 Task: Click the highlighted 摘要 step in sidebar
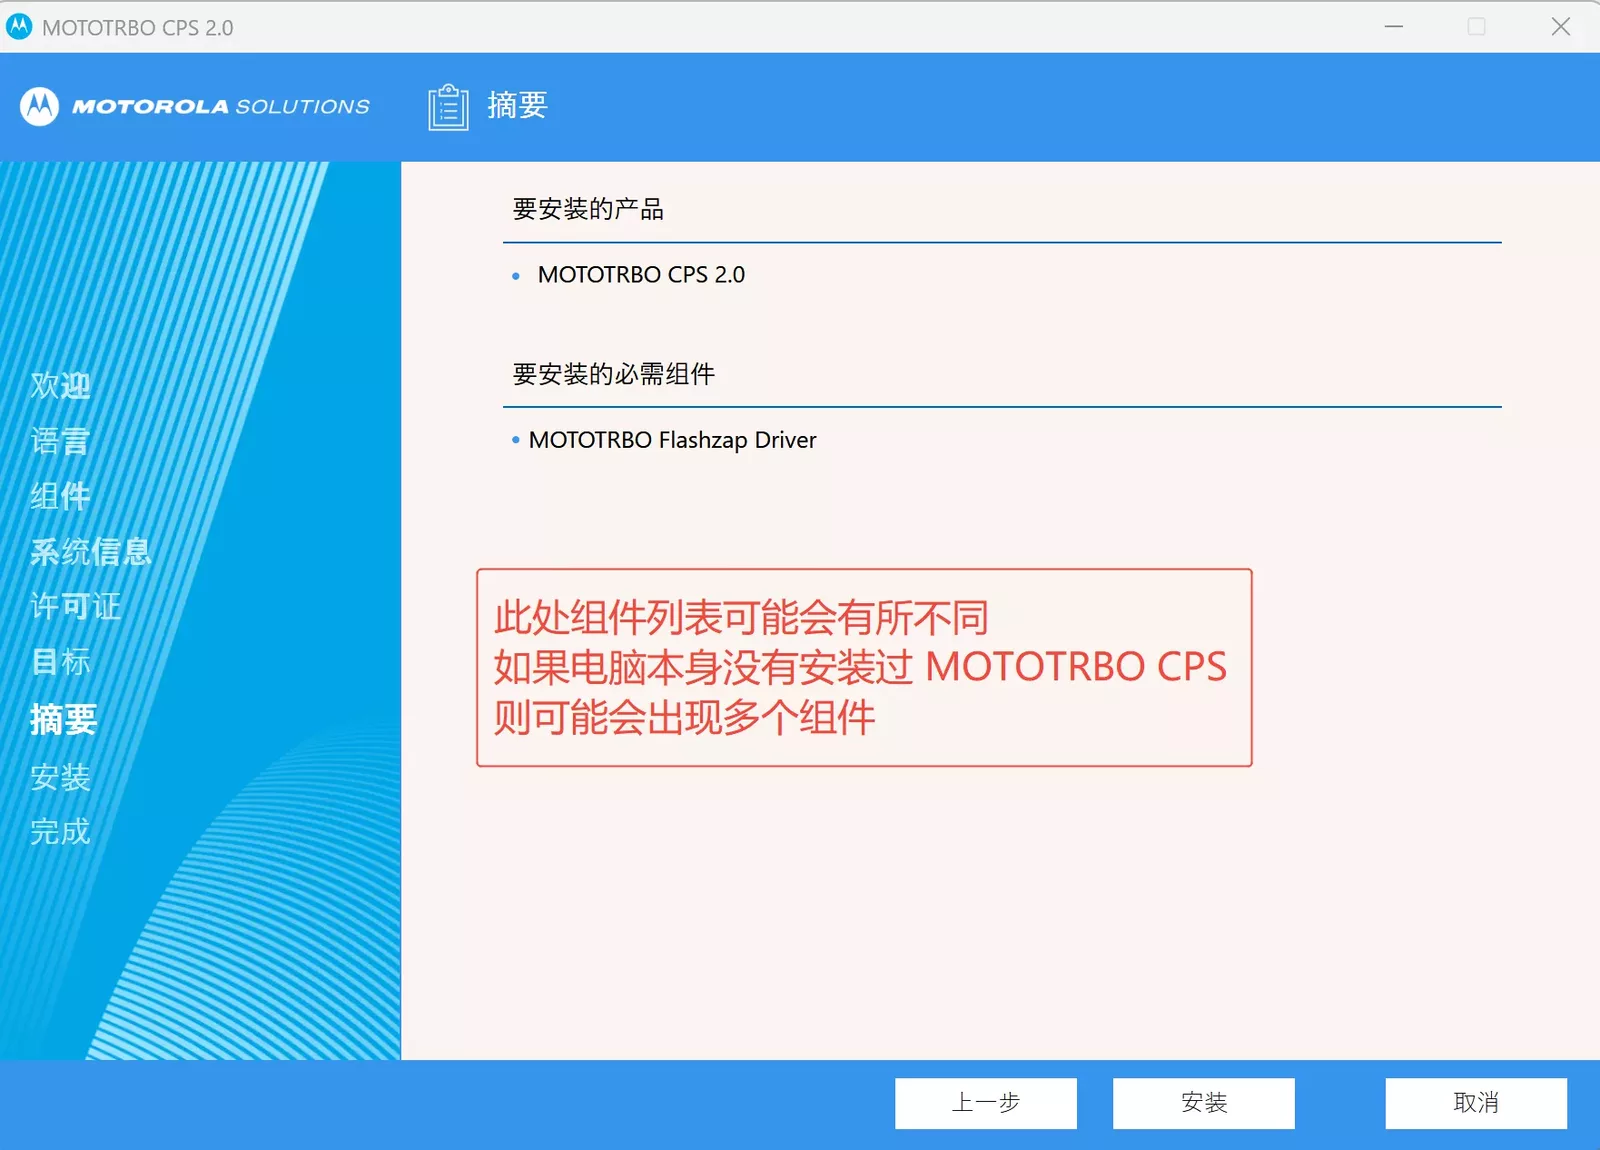click(x=63, y=719)
